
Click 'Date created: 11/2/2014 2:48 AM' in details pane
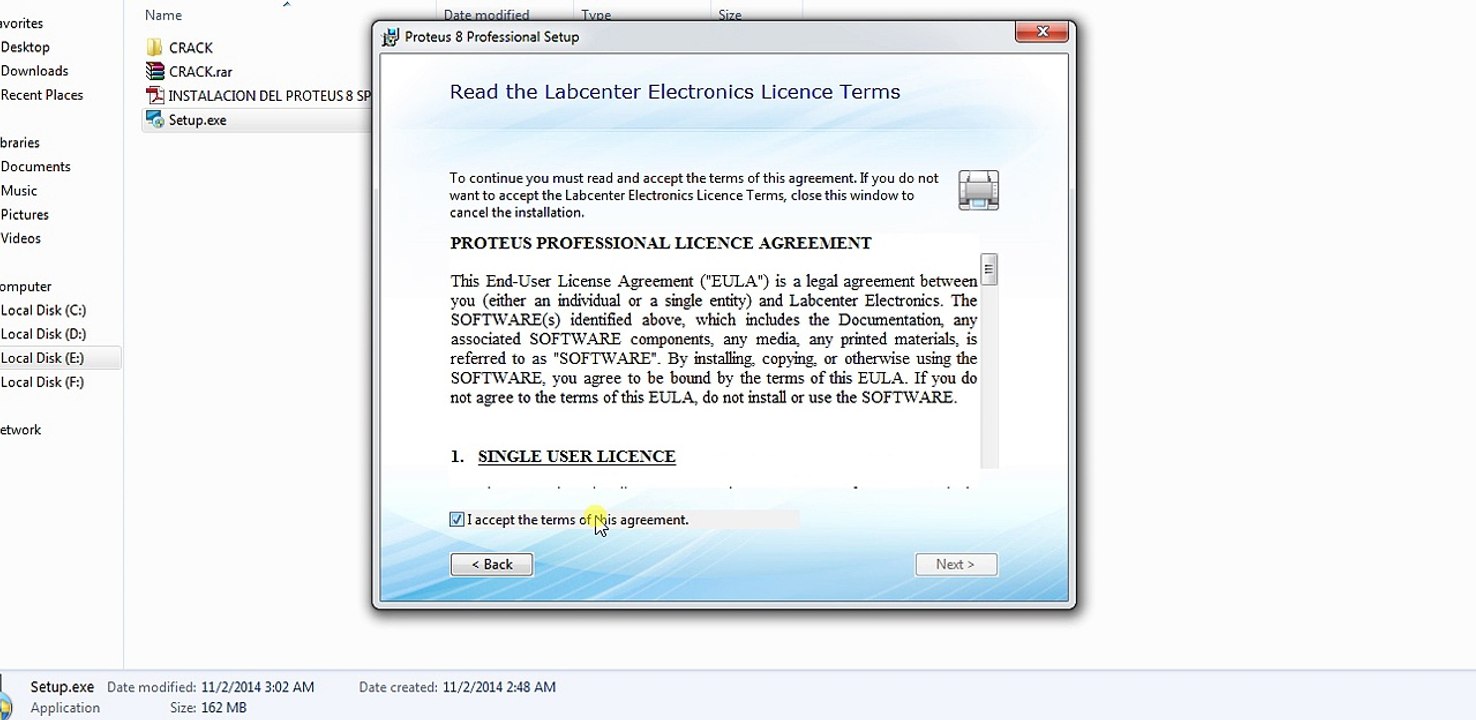pos(457,687)
